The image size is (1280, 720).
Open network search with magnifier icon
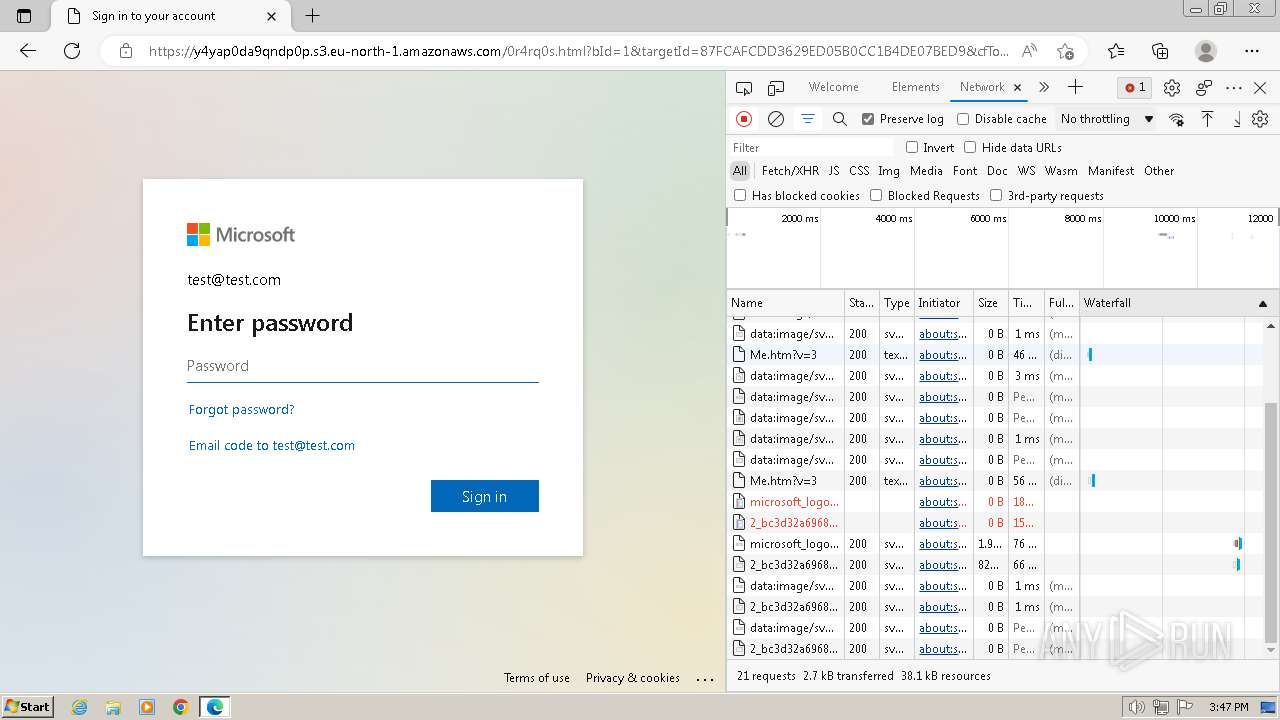click(840, 119)
